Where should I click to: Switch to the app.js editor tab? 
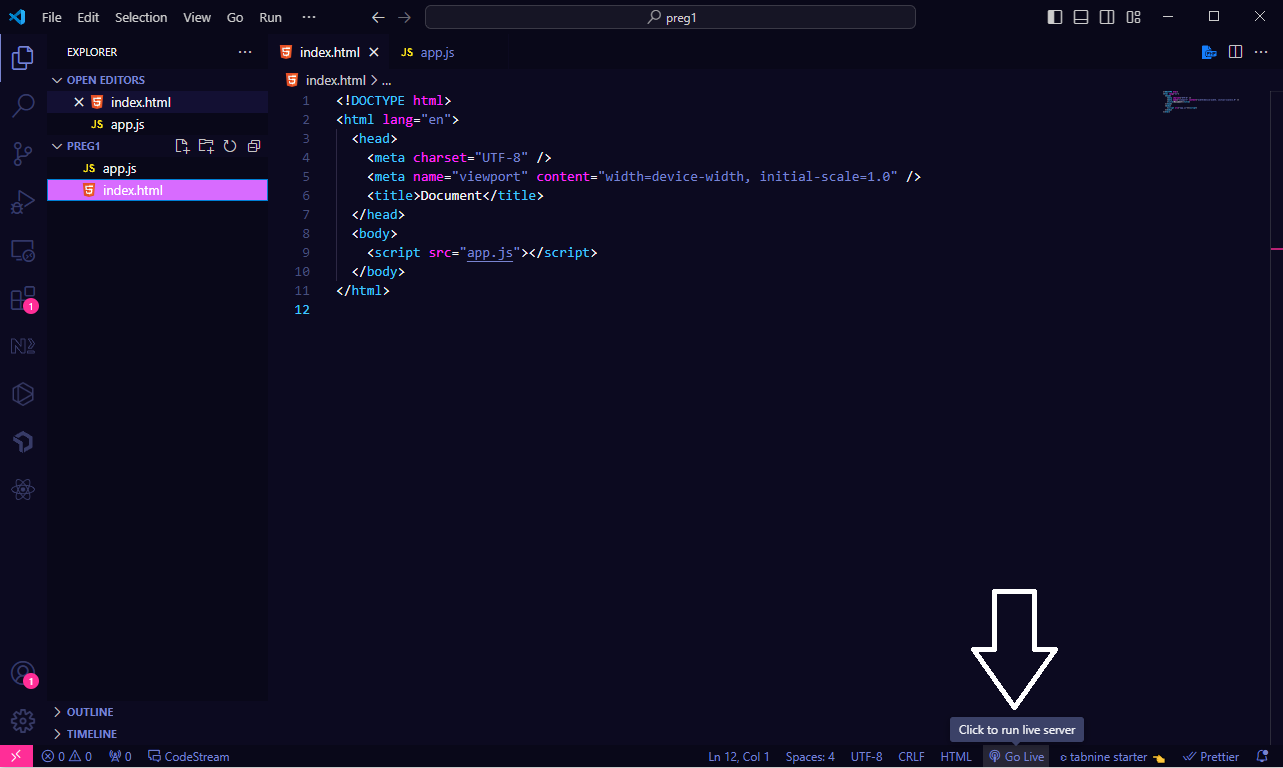(428, 52)
